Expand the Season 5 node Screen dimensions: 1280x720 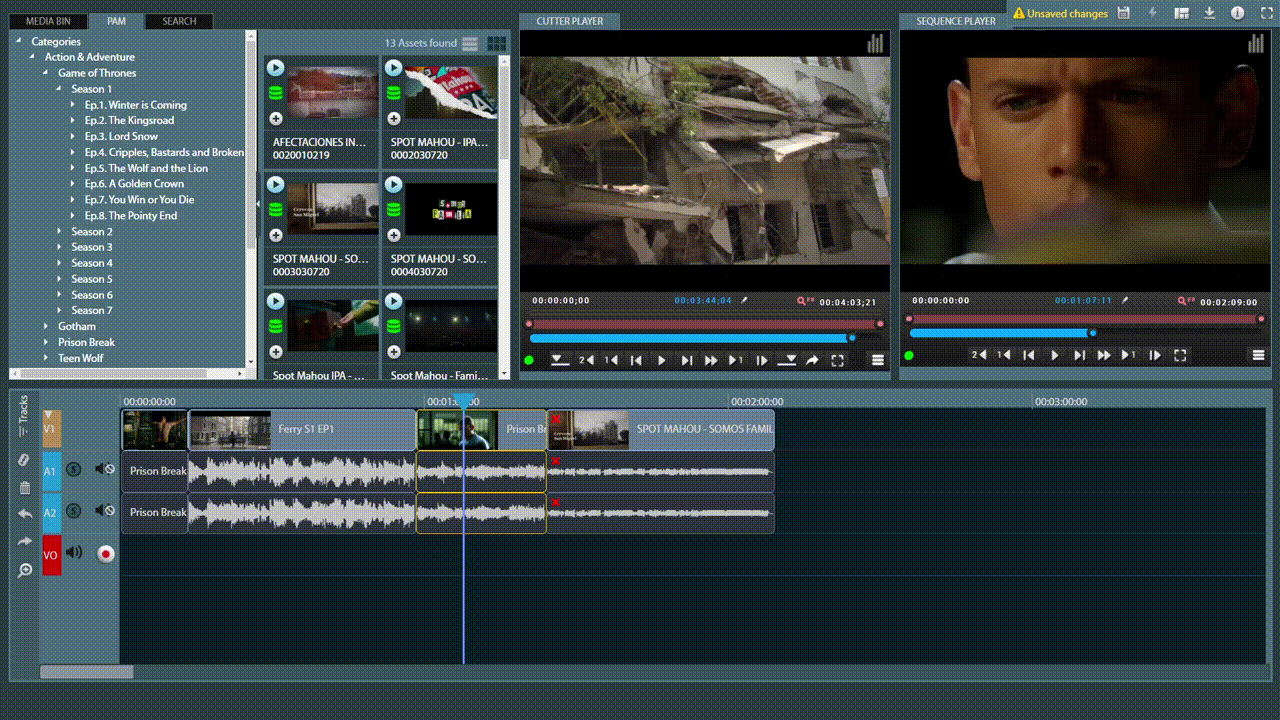[59, 279]
